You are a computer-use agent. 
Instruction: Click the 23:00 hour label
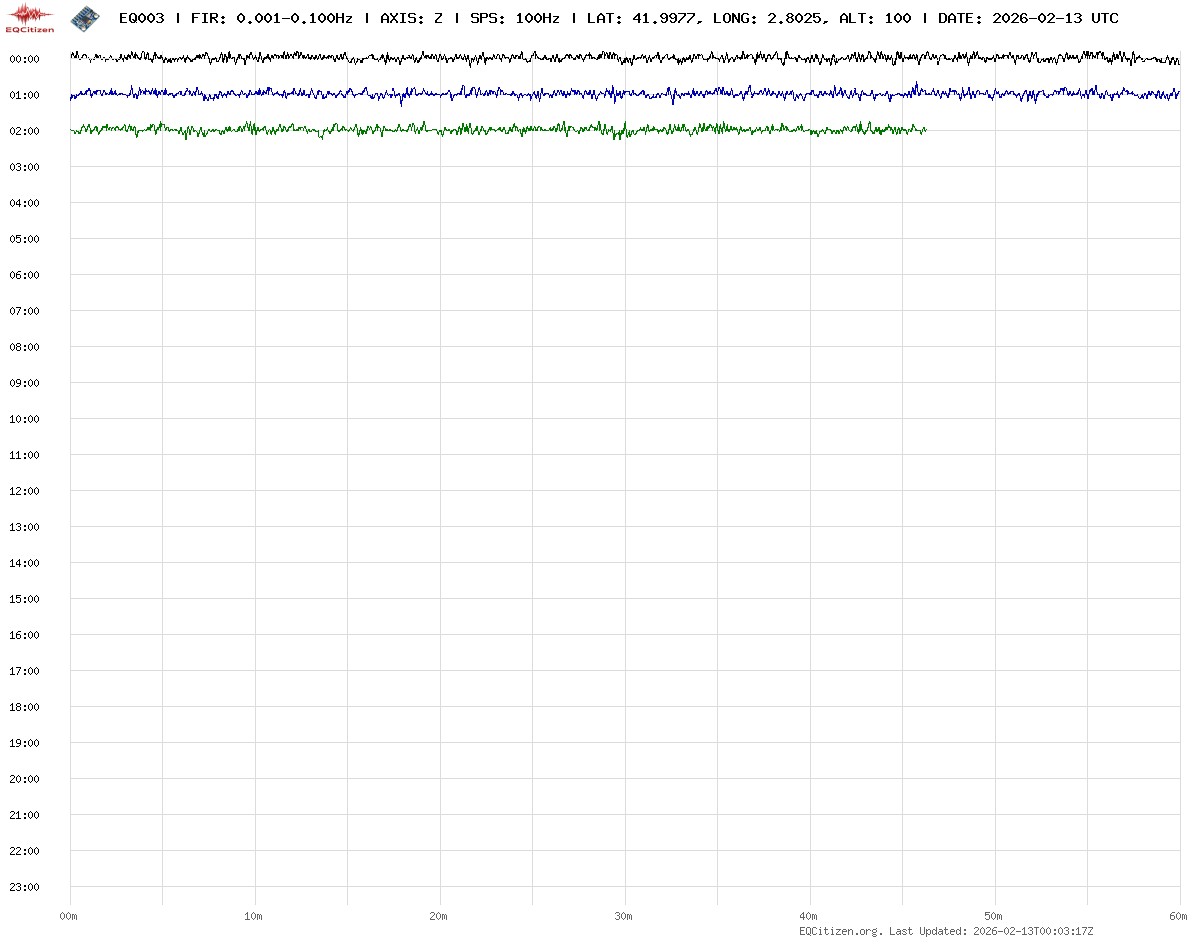(x=24, y=887)
